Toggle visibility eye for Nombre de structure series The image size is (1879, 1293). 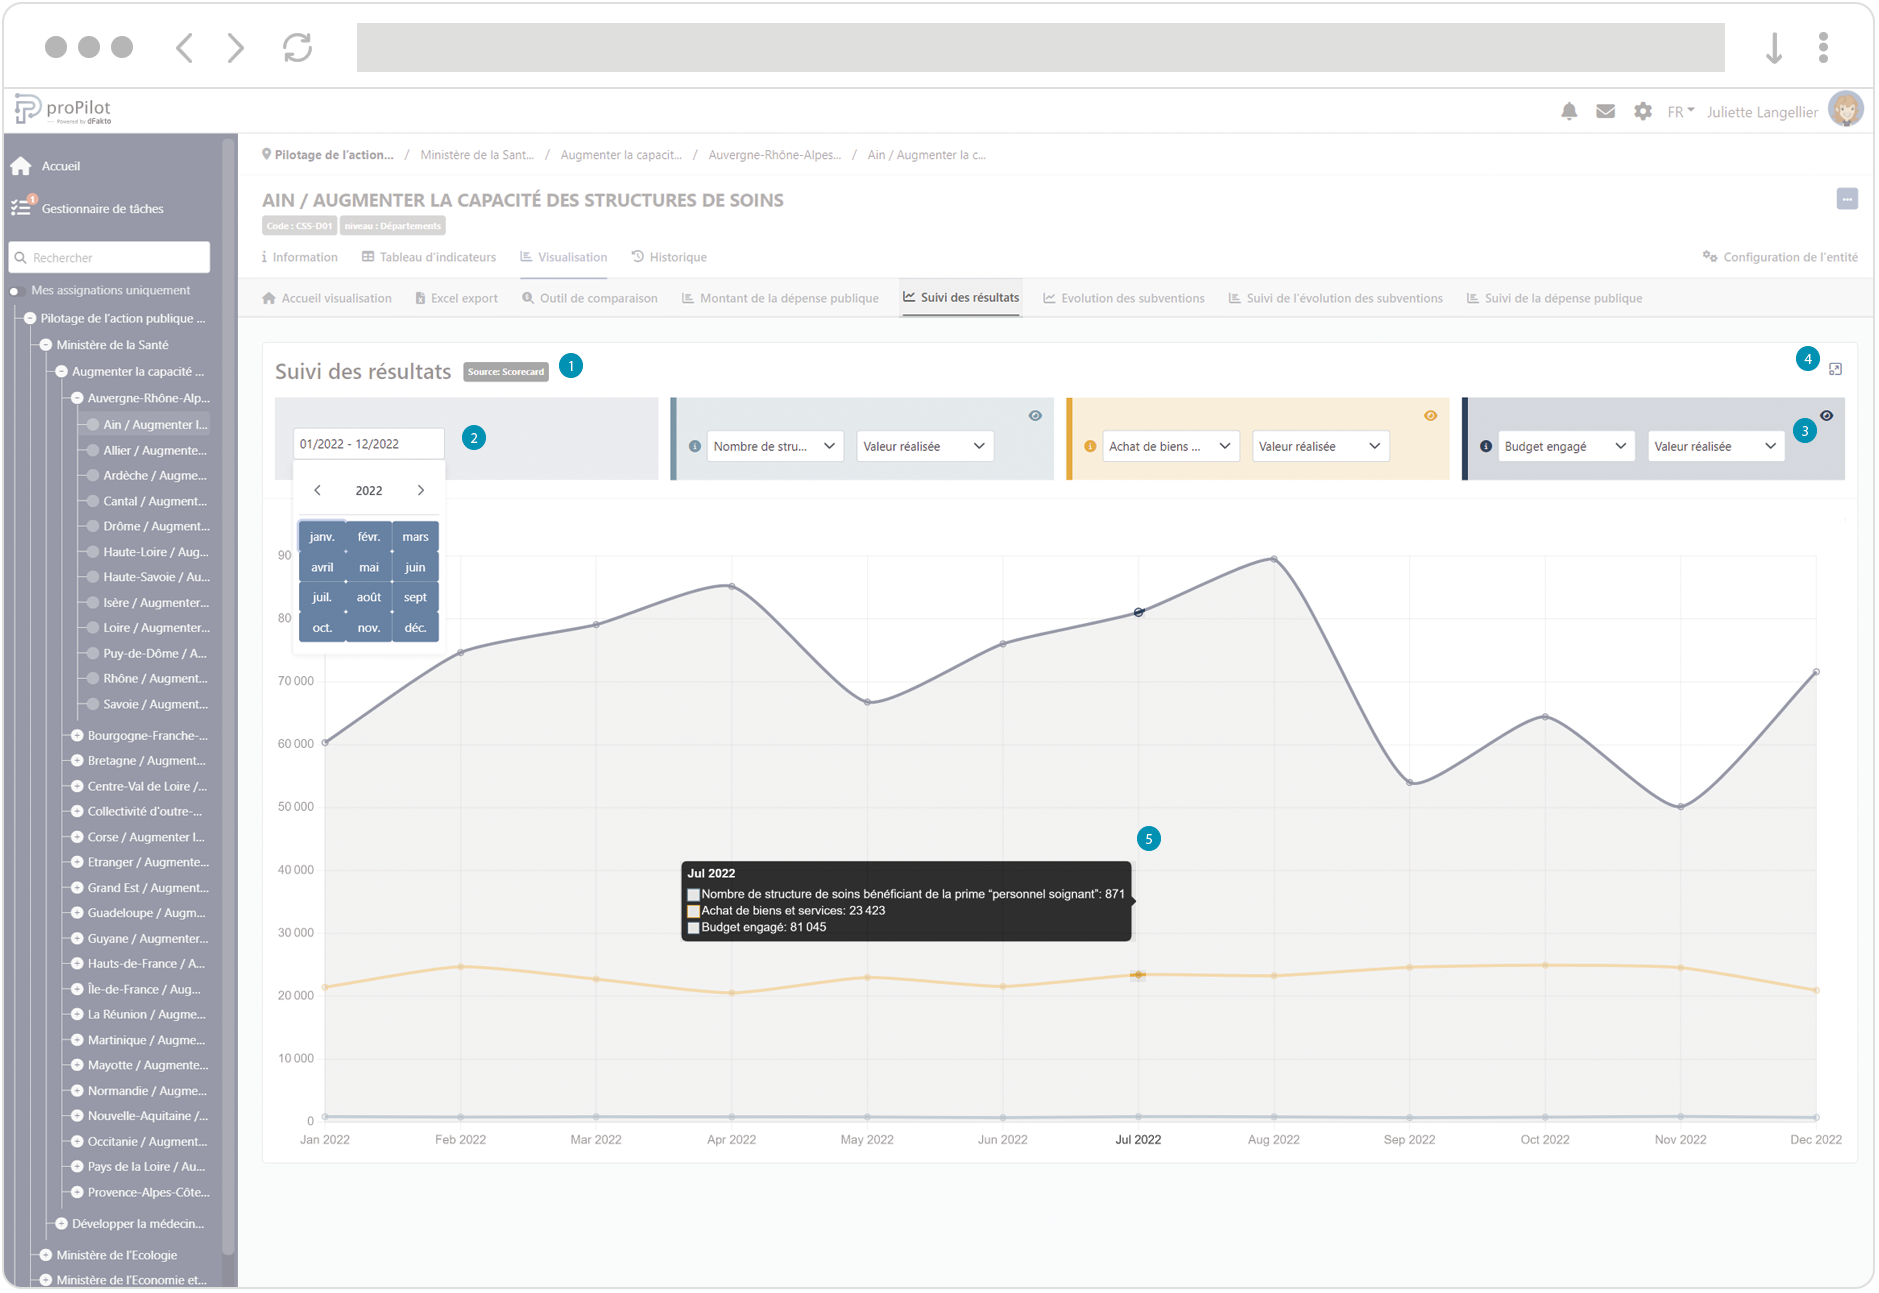[x=1035, y=416]
